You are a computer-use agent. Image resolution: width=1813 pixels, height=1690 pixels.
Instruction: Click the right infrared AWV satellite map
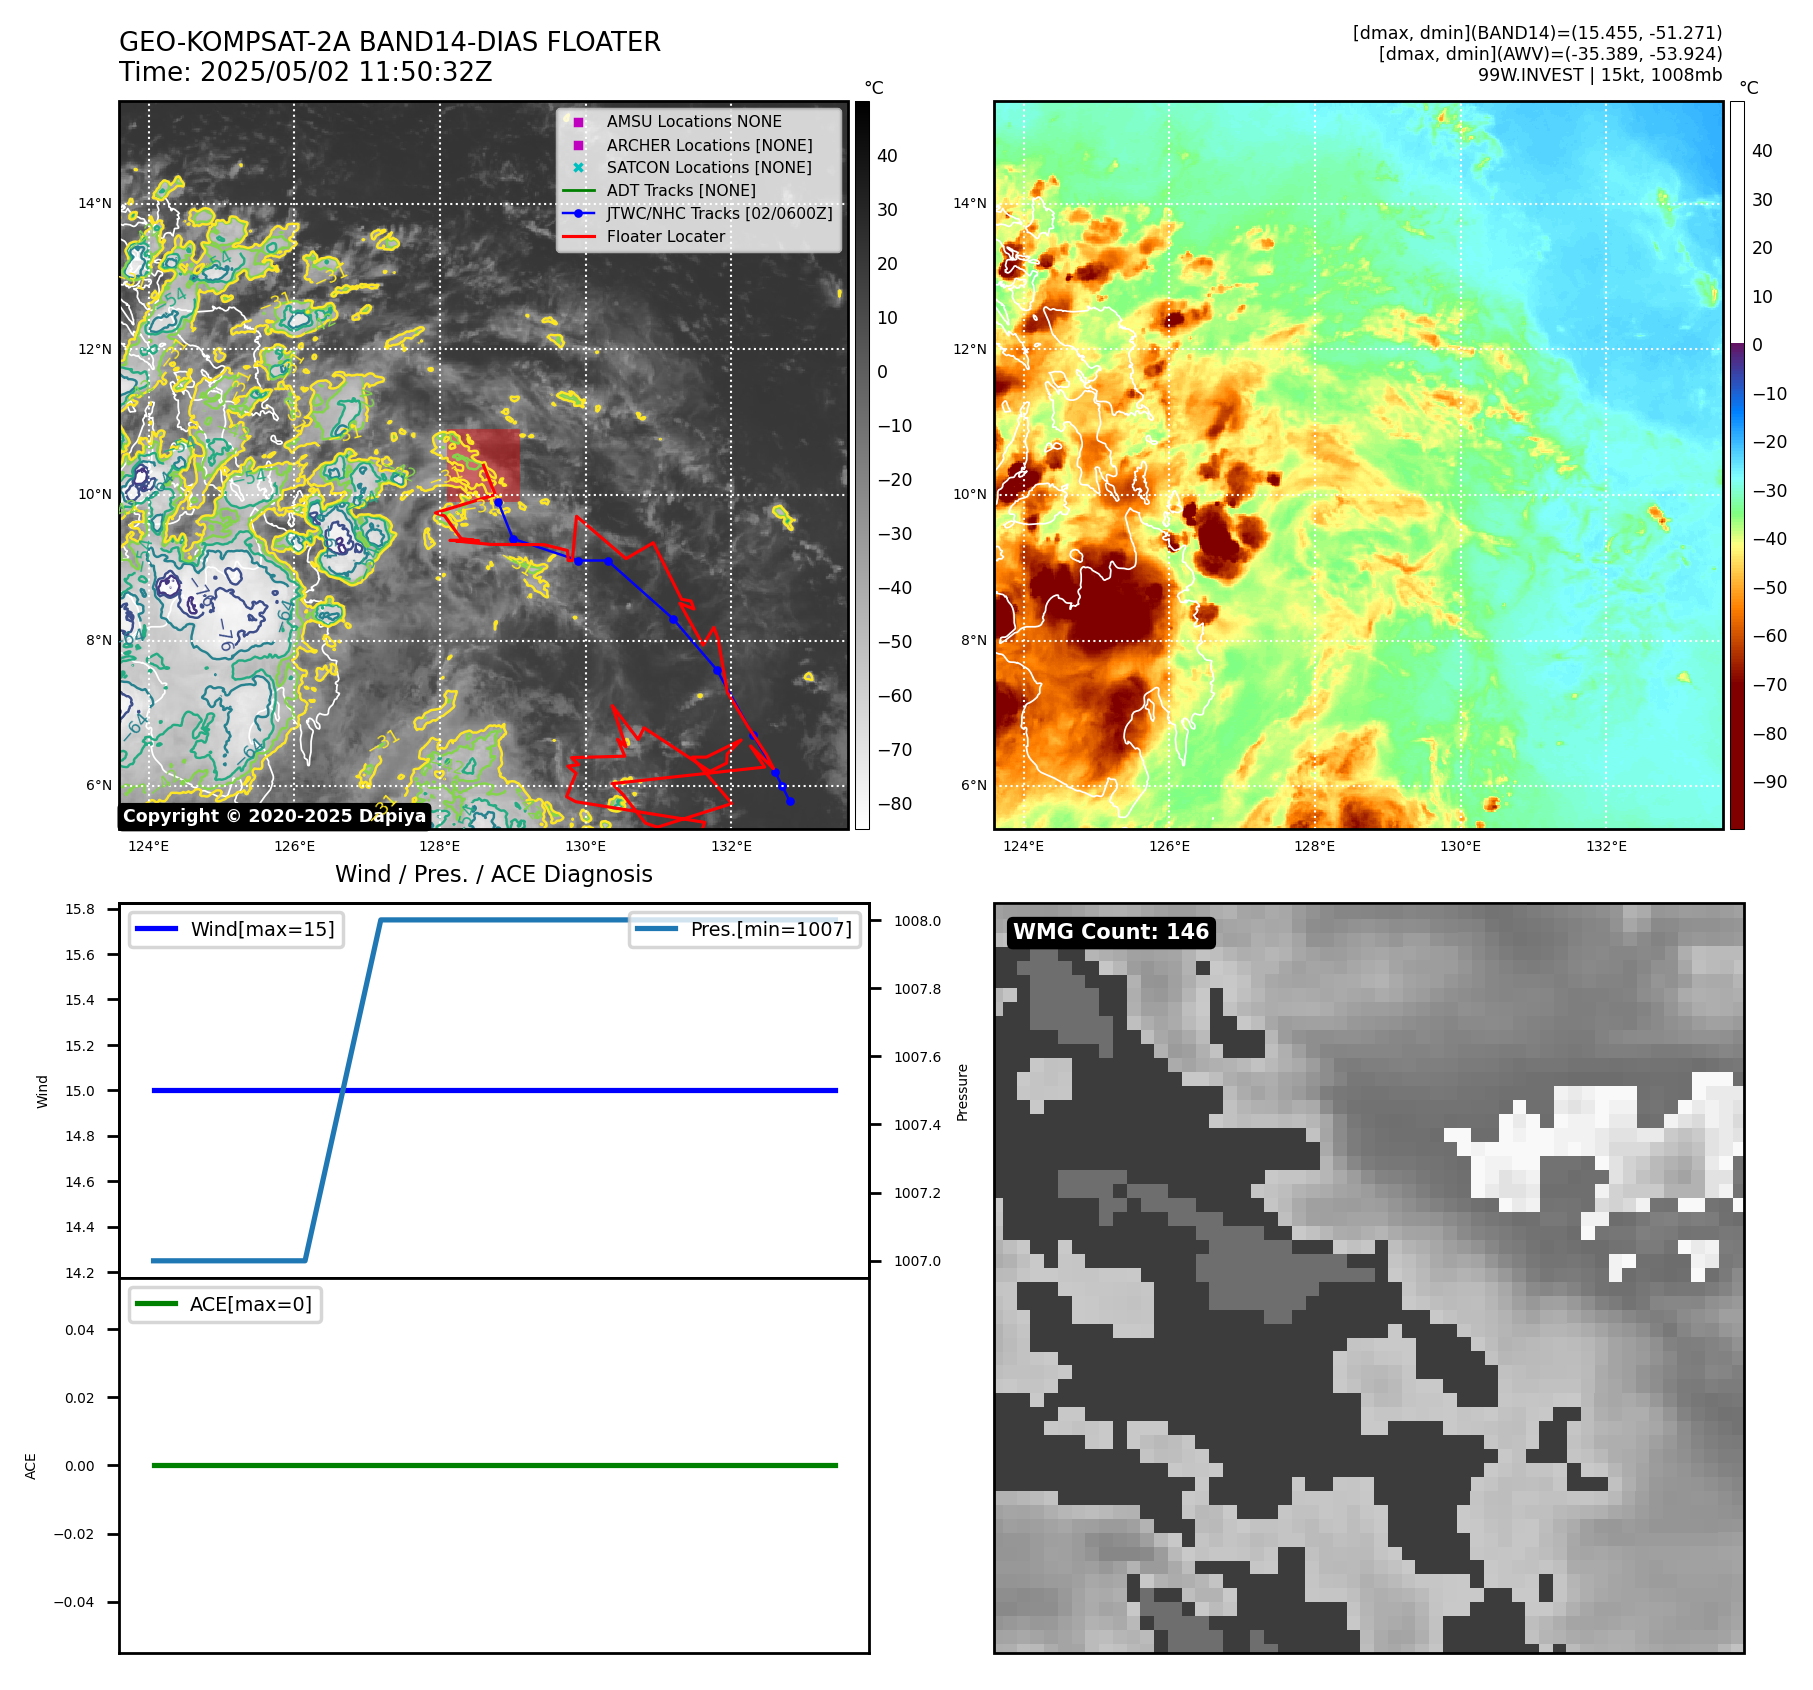pyautogui.click(x=1359, y=465)
